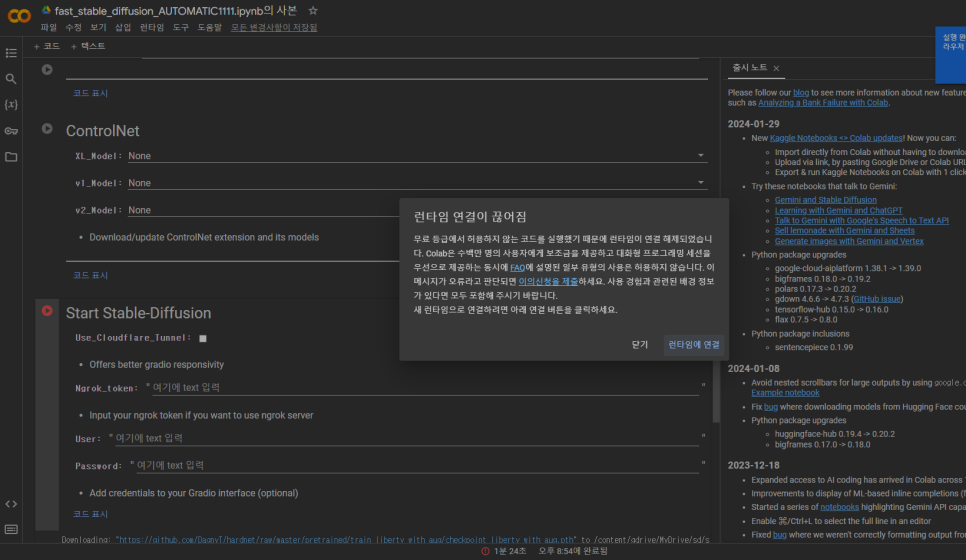Expand the v1_Model dropdown
The image size is (966, 560).
pyautogui.click(x=417, y=183)
